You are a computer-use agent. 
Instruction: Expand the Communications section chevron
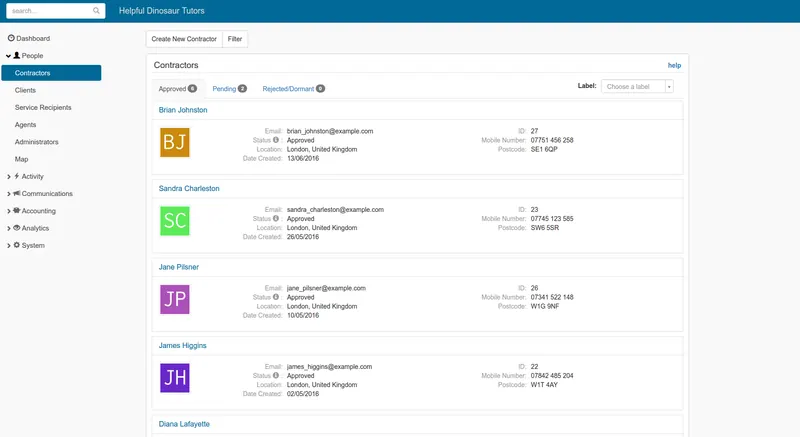[x=9, y=194]
